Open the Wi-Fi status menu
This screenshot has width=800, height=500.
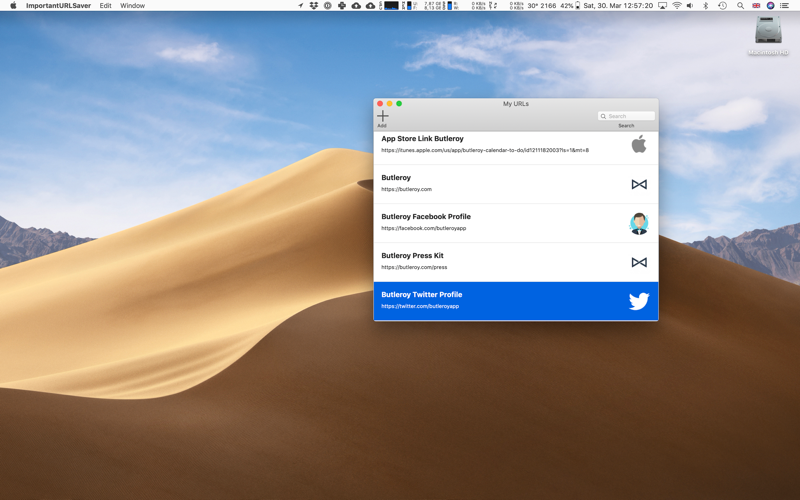(677, 6)
